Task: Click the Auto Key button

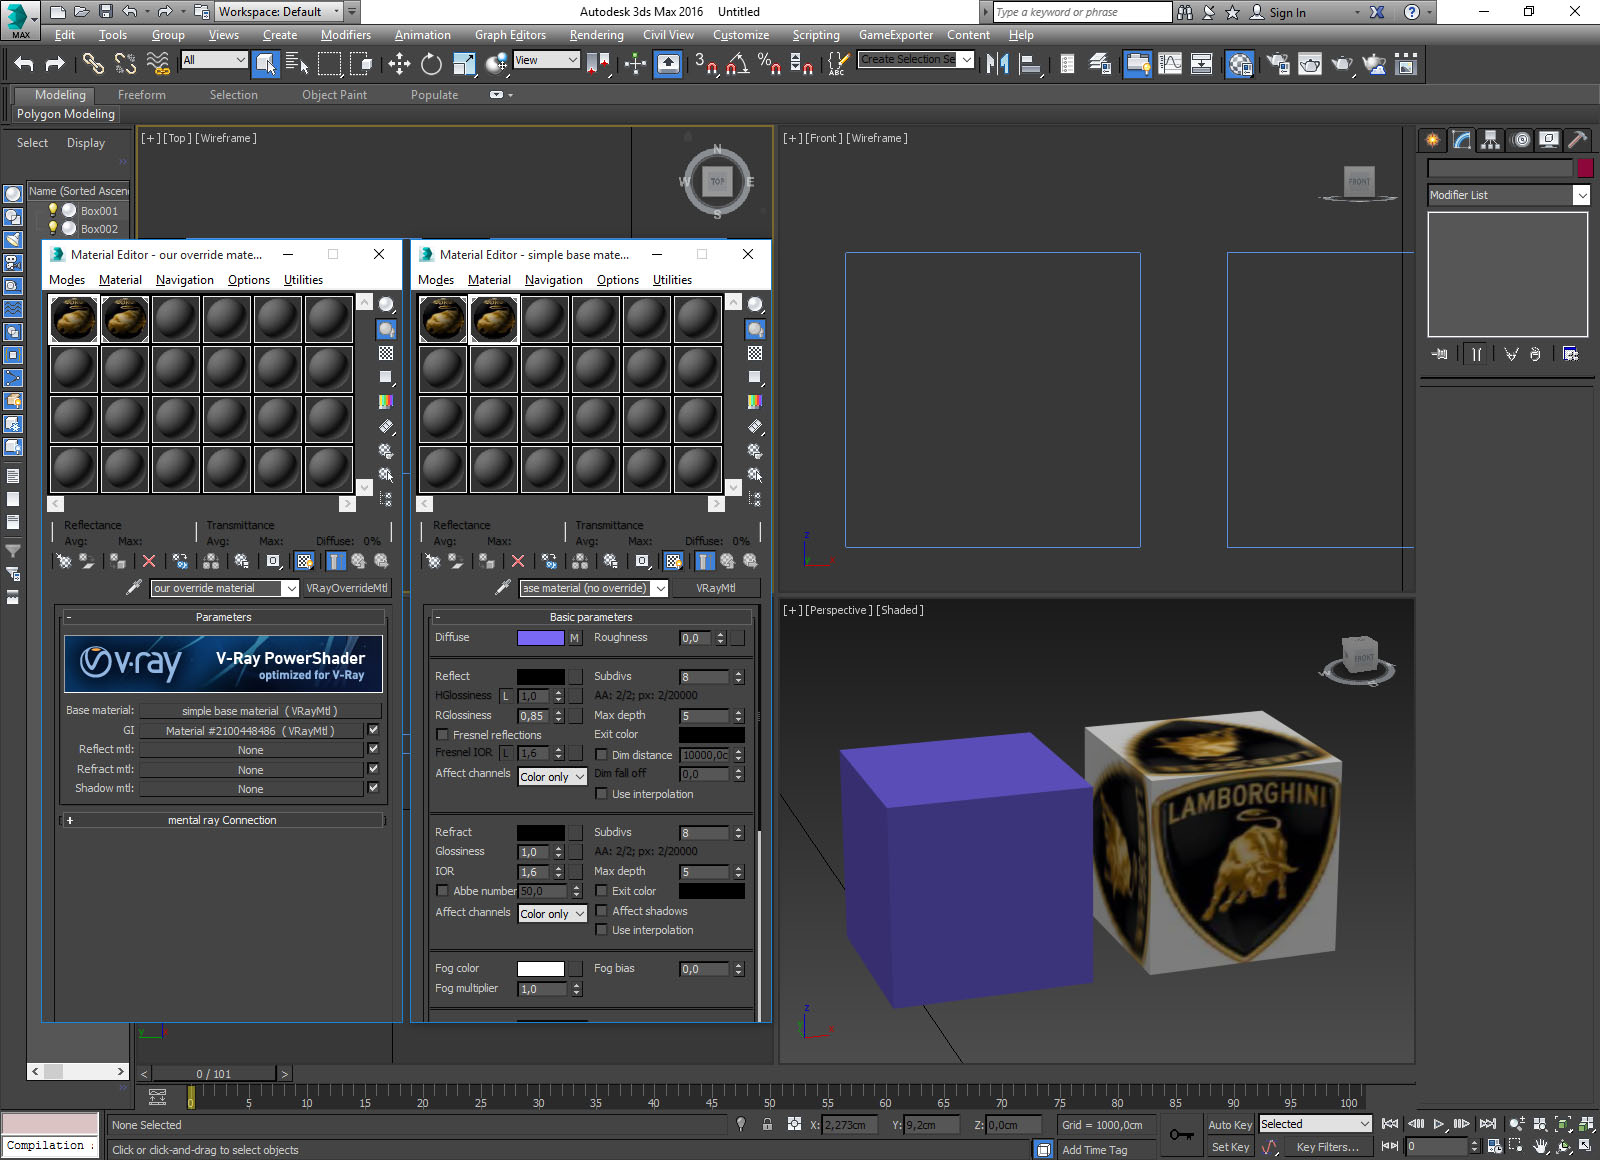Action: point(1229,1125)
